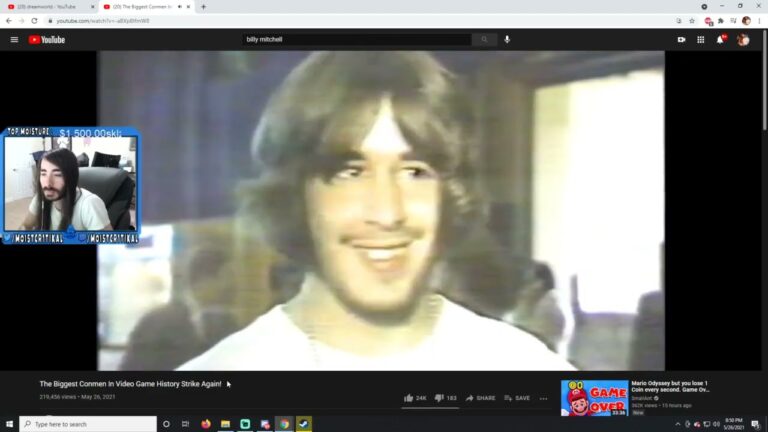Viewport: 768px width, 432px height.
Task: Open Steam from the taskbar
Action: 304,424
